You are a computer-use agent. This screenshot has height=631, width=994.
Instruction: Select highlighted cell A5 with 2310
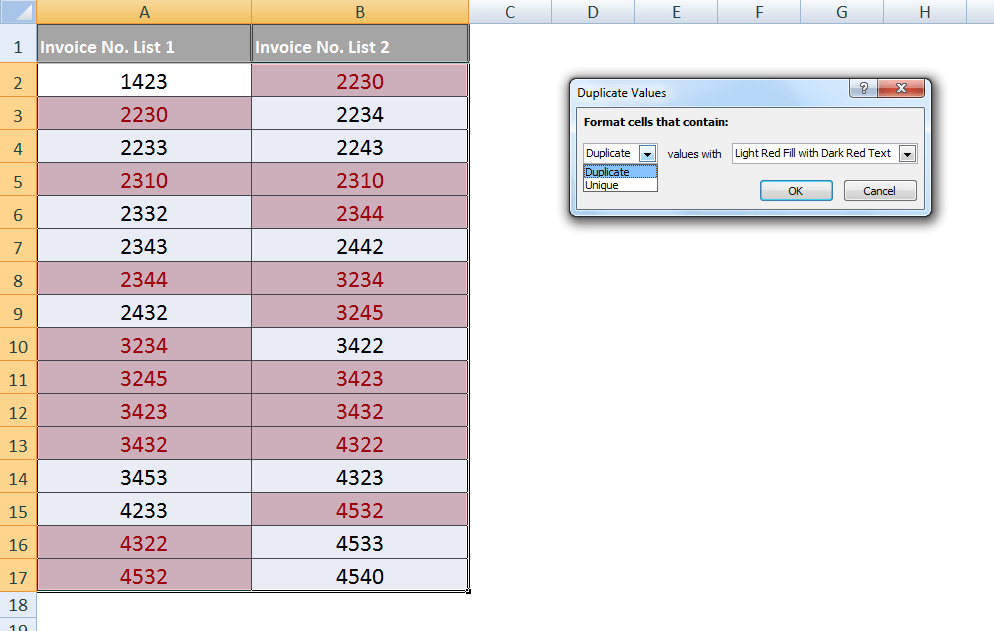pos(145,179)
